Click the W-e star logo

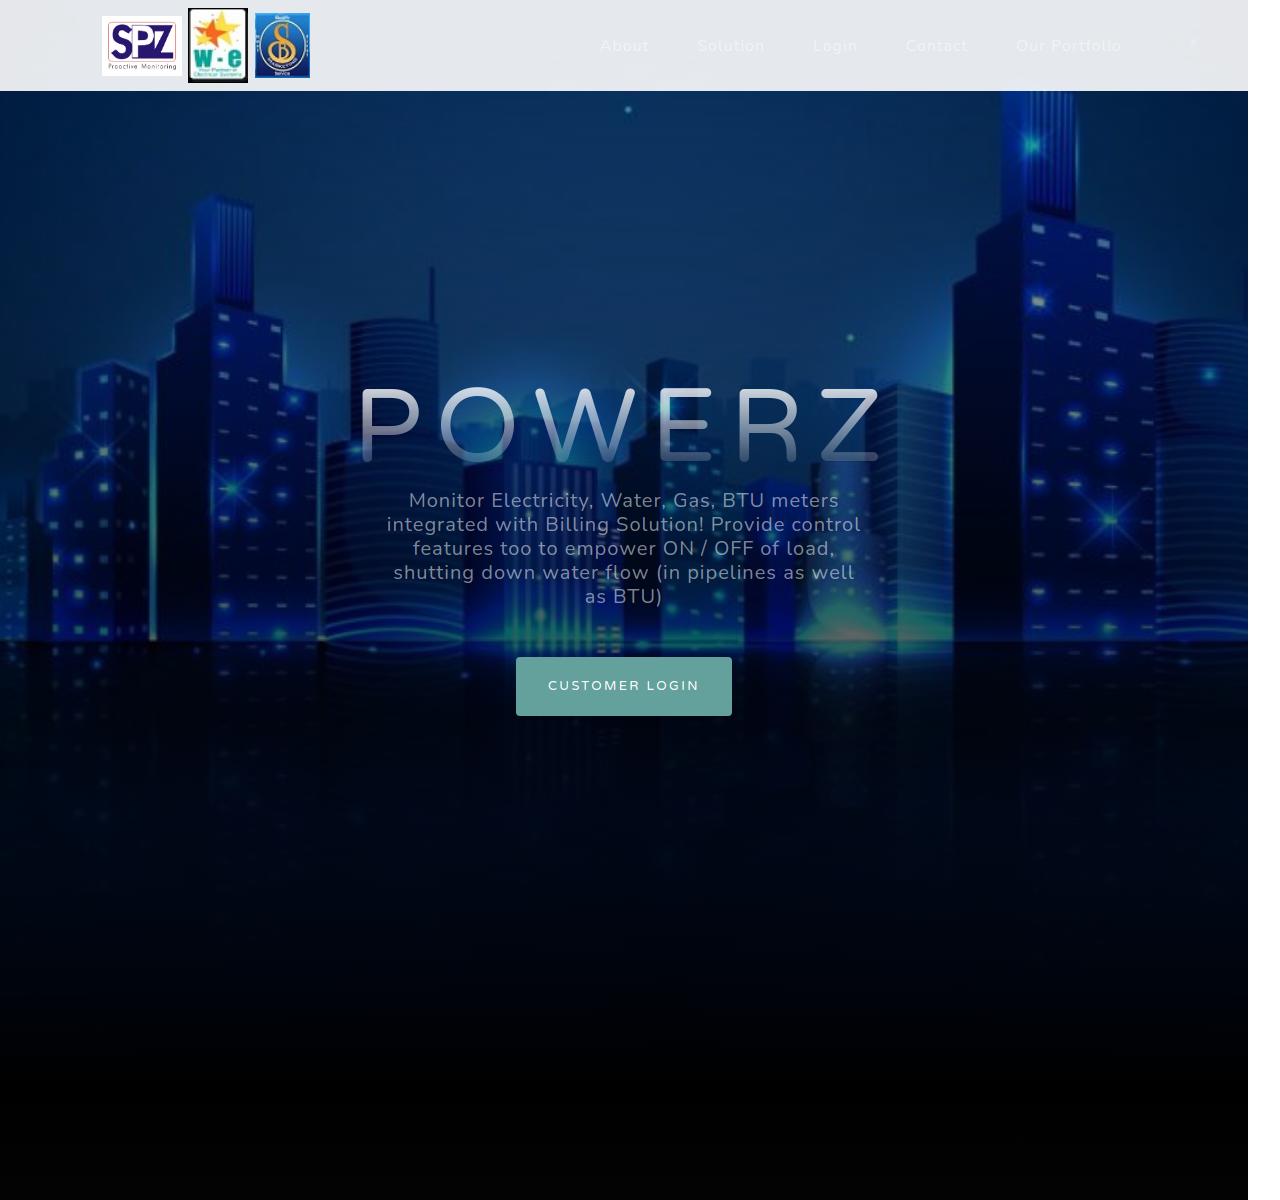point(218,46)
